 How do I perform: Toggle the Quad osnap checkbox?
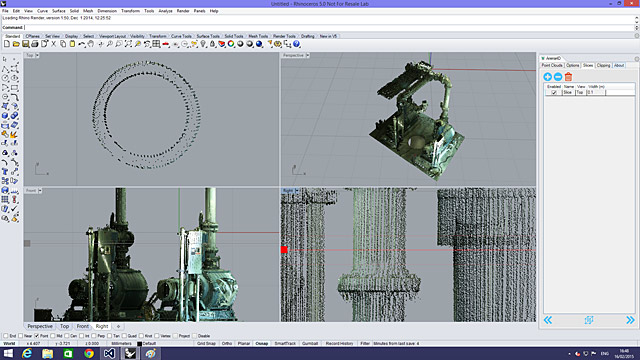coord(124,336)
